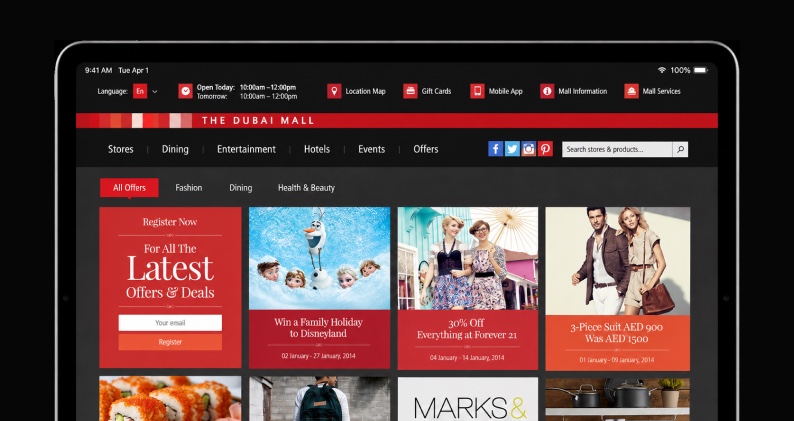
Task: Click the 9:41 AM clock
Action: coord(99,70)
